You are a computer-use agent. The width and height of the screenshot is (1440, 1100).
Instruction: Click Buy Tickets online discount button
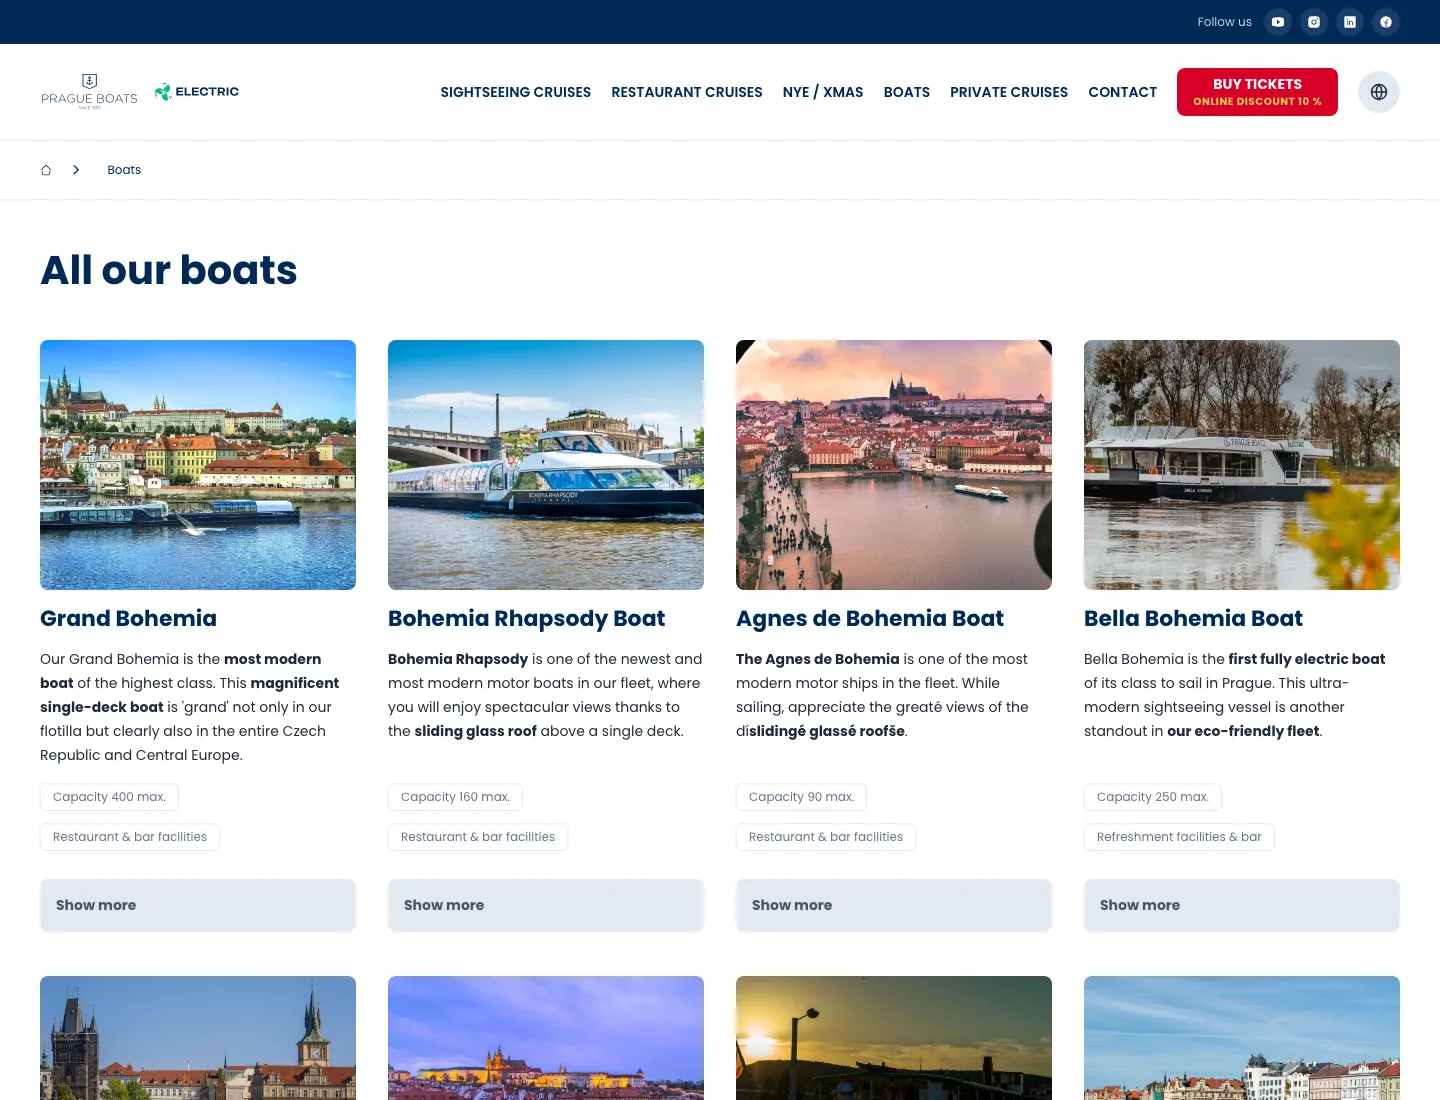point(1257,92)
